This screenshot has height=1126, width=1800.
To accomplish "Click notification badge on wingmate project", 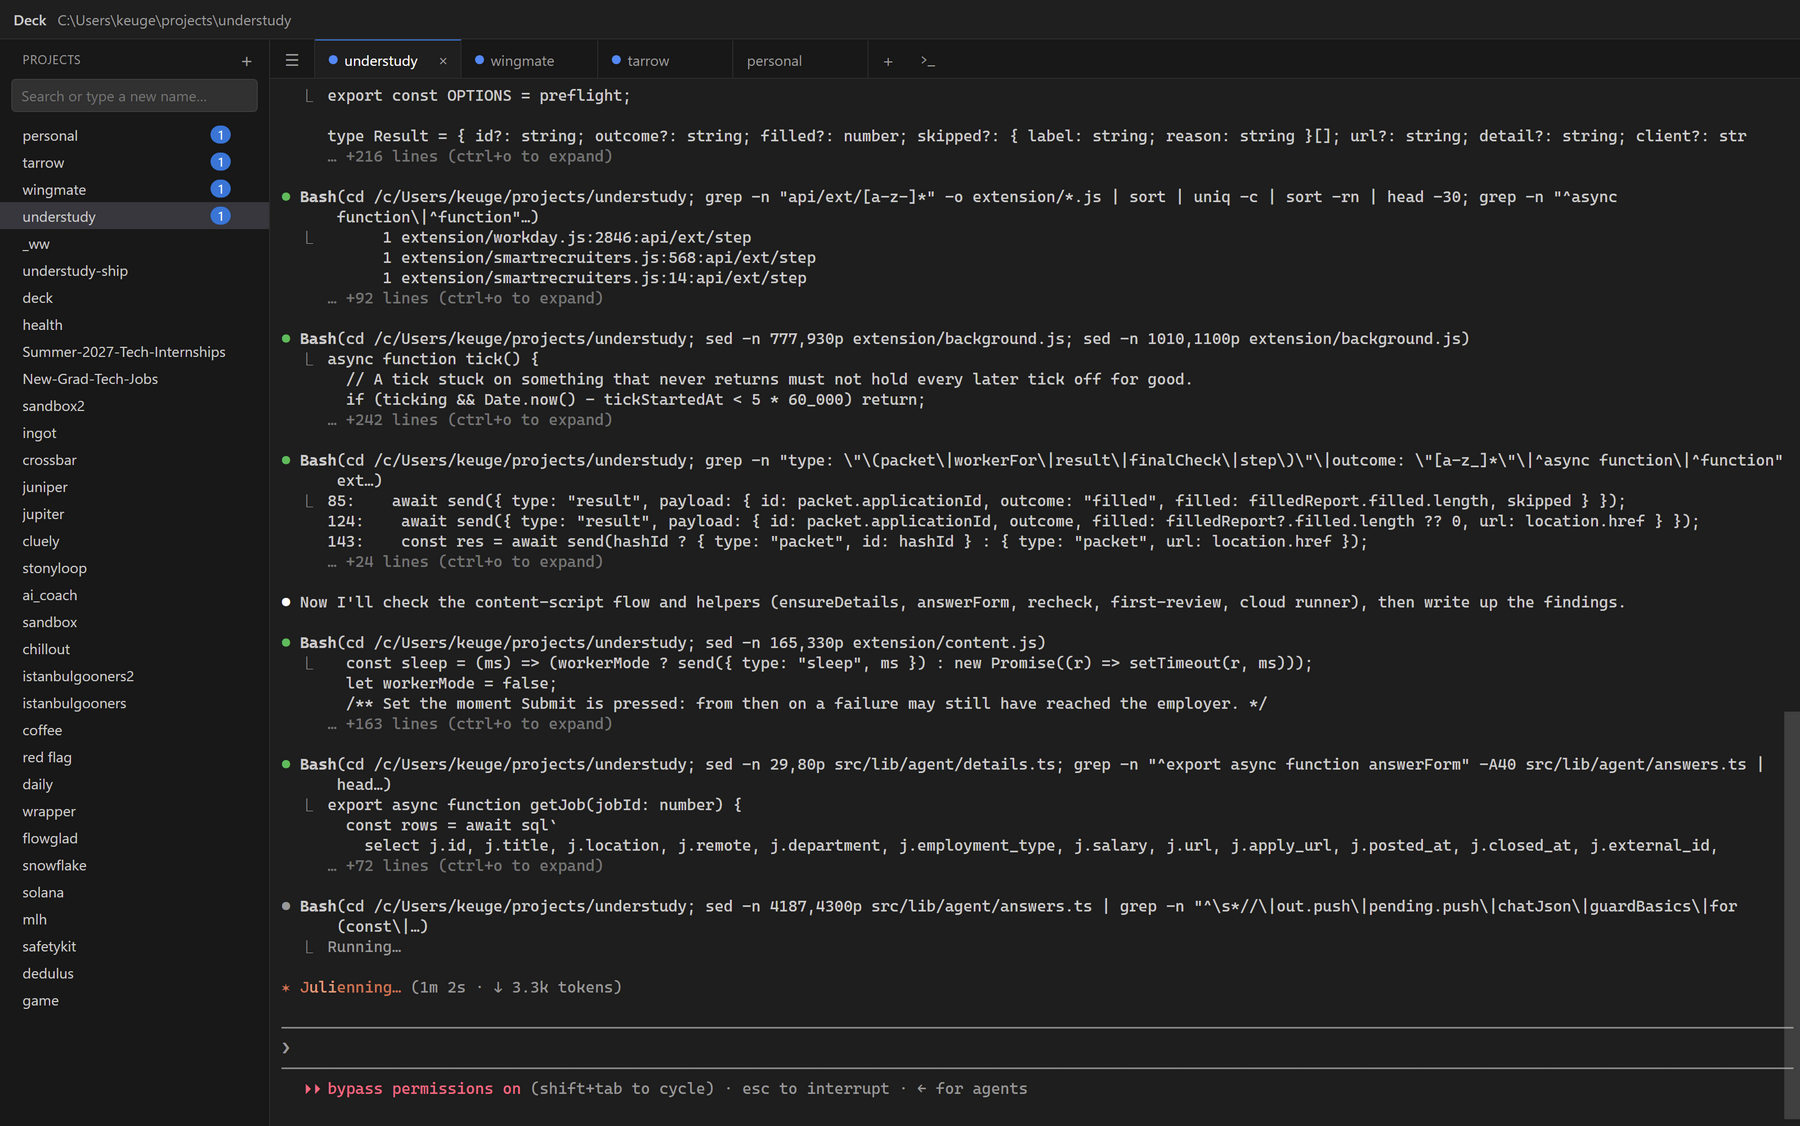I will [x=221, y=189].
